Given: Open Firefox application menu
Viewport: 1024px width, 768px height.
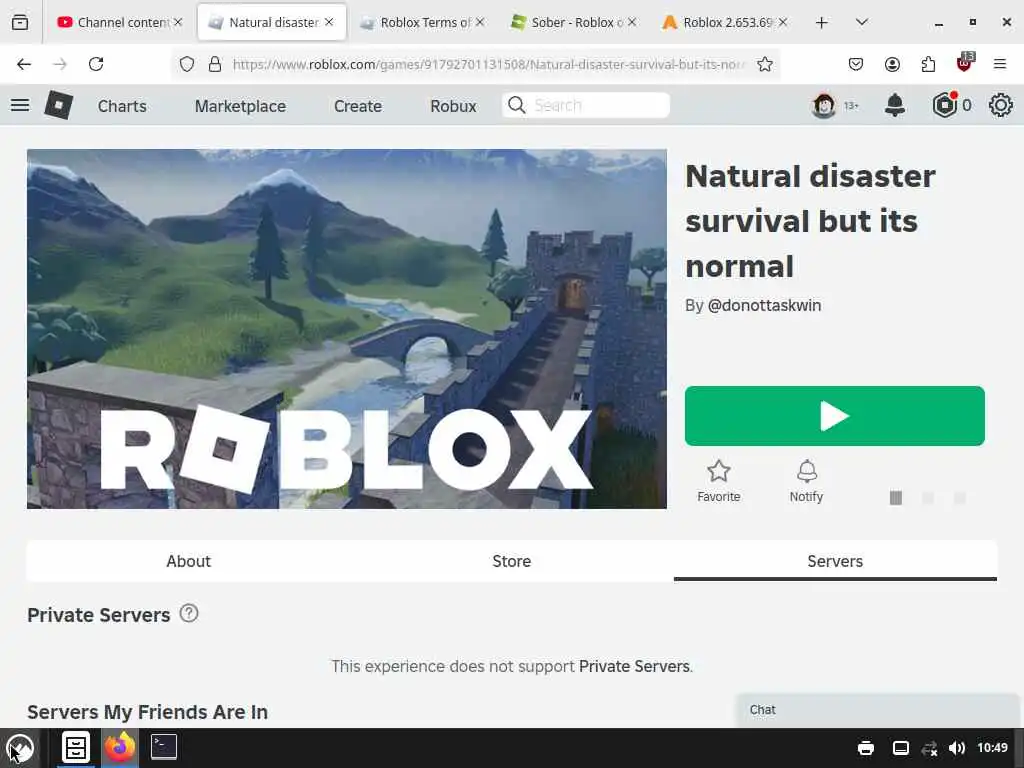Looking at the screenshot, I should [x=1000, y=64].
